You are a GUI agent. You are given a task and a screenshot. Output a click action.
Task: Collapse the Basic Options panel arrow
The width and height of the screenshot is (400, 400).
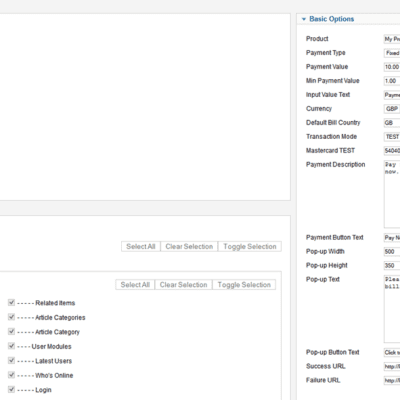tap(304, 19)
